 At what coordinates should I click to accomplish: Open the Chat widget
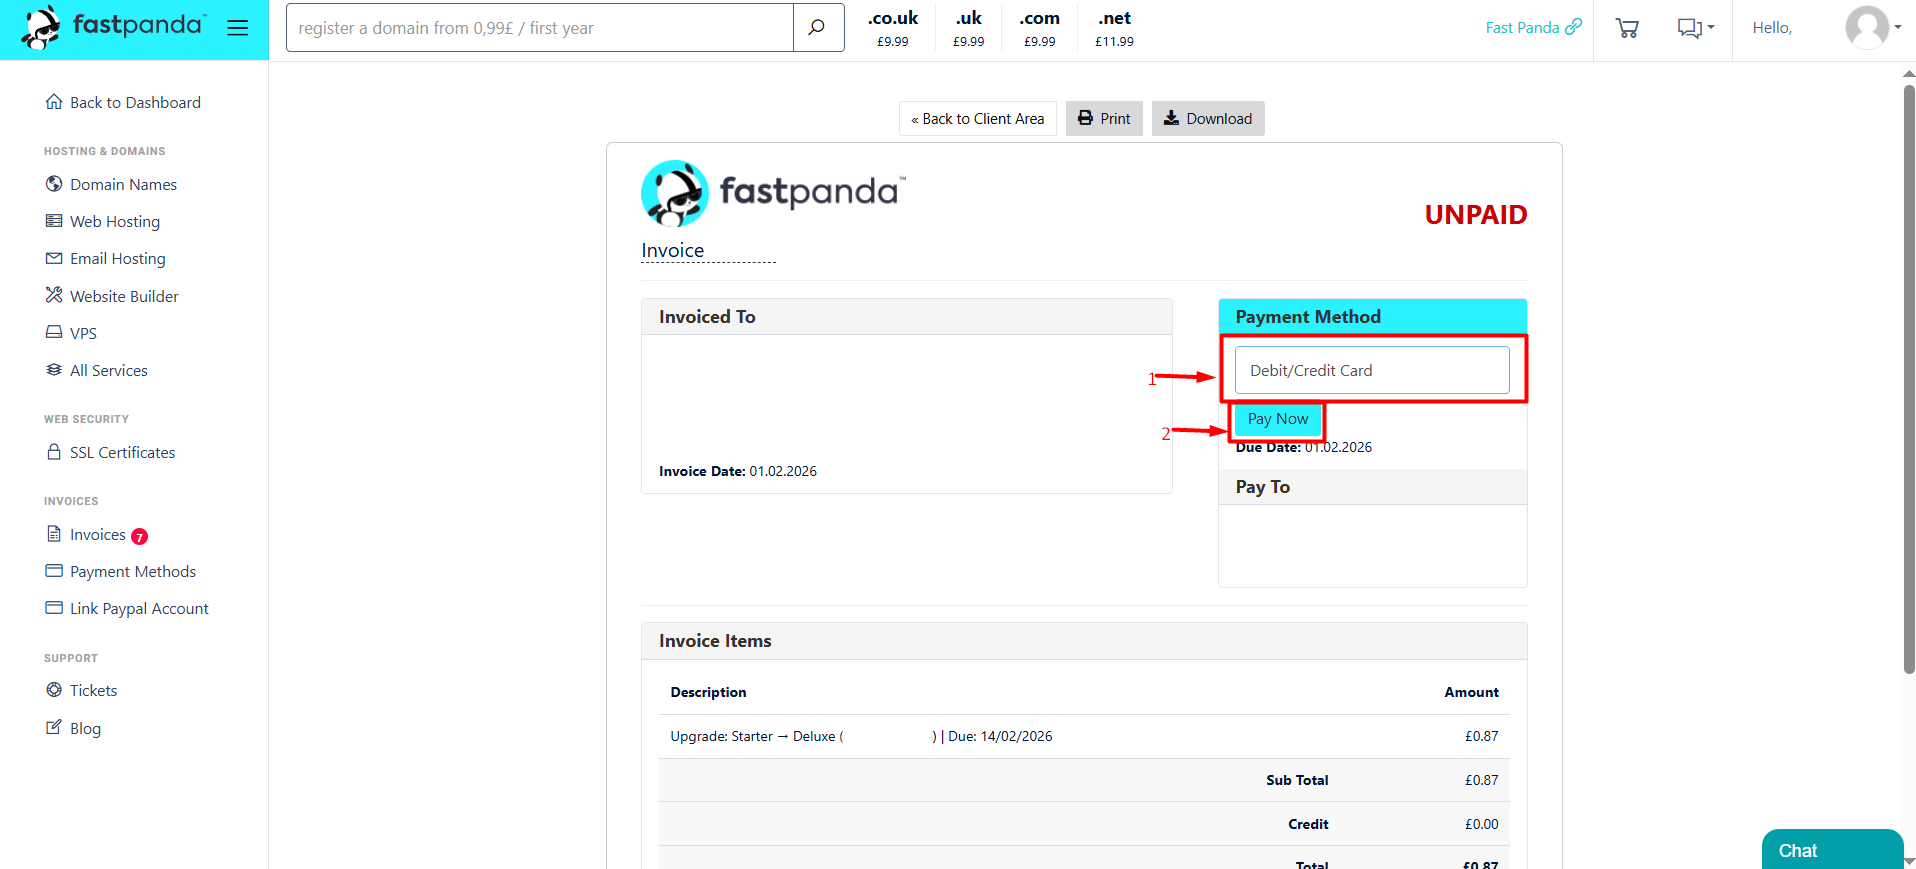(x=1832, y=849)
